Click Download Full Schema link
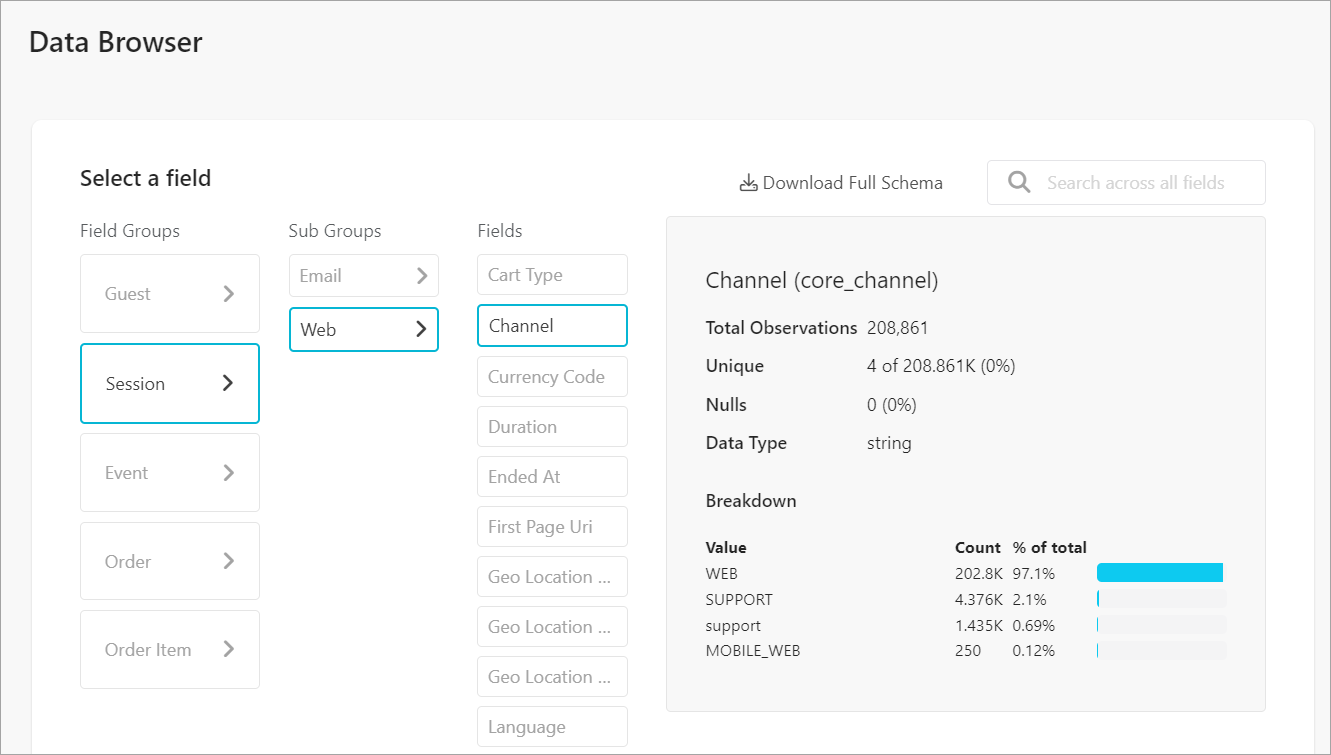1331x755 pixels. coord(841,183)
